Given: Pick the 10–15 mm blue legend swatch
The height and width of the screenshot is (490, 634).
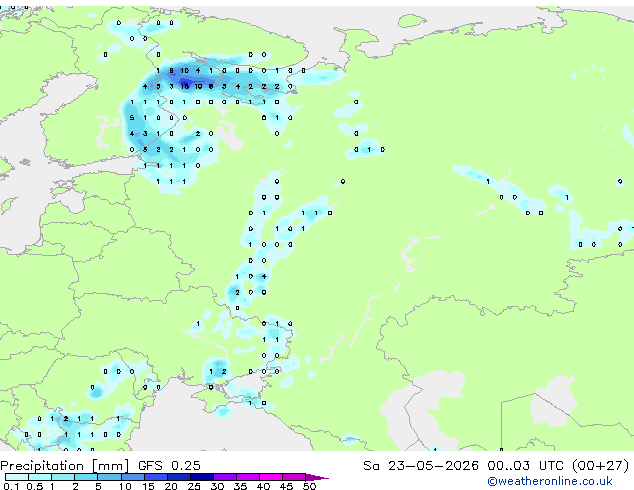Looking at the screenshot, I should click(133, 477).
